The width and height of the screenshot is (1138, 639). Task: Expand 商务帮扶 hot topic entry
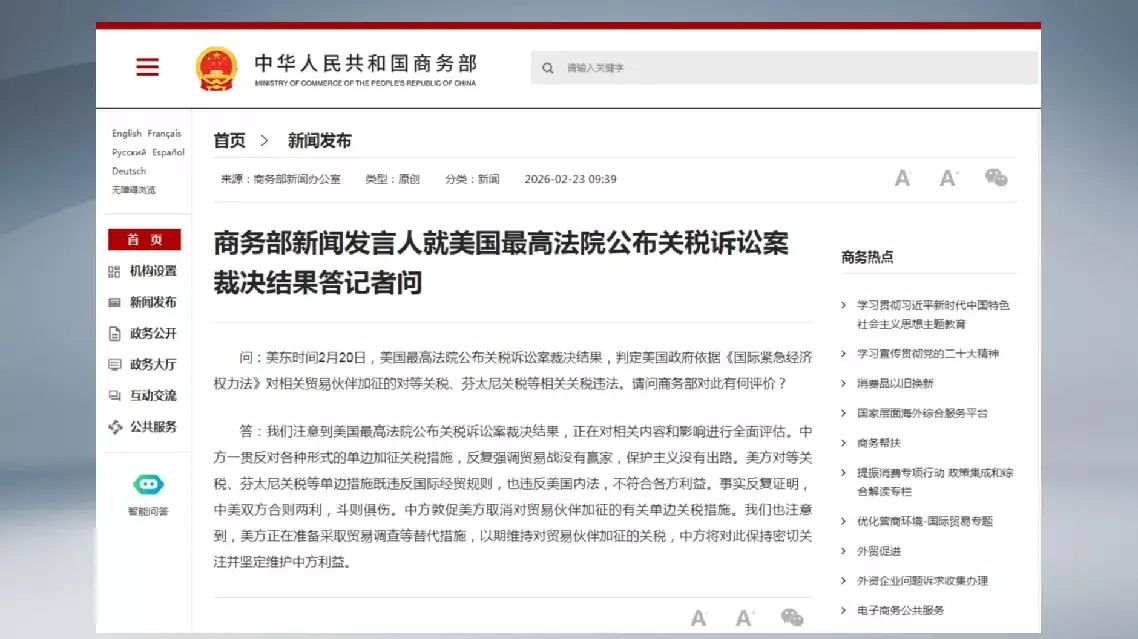coord(878,442)
